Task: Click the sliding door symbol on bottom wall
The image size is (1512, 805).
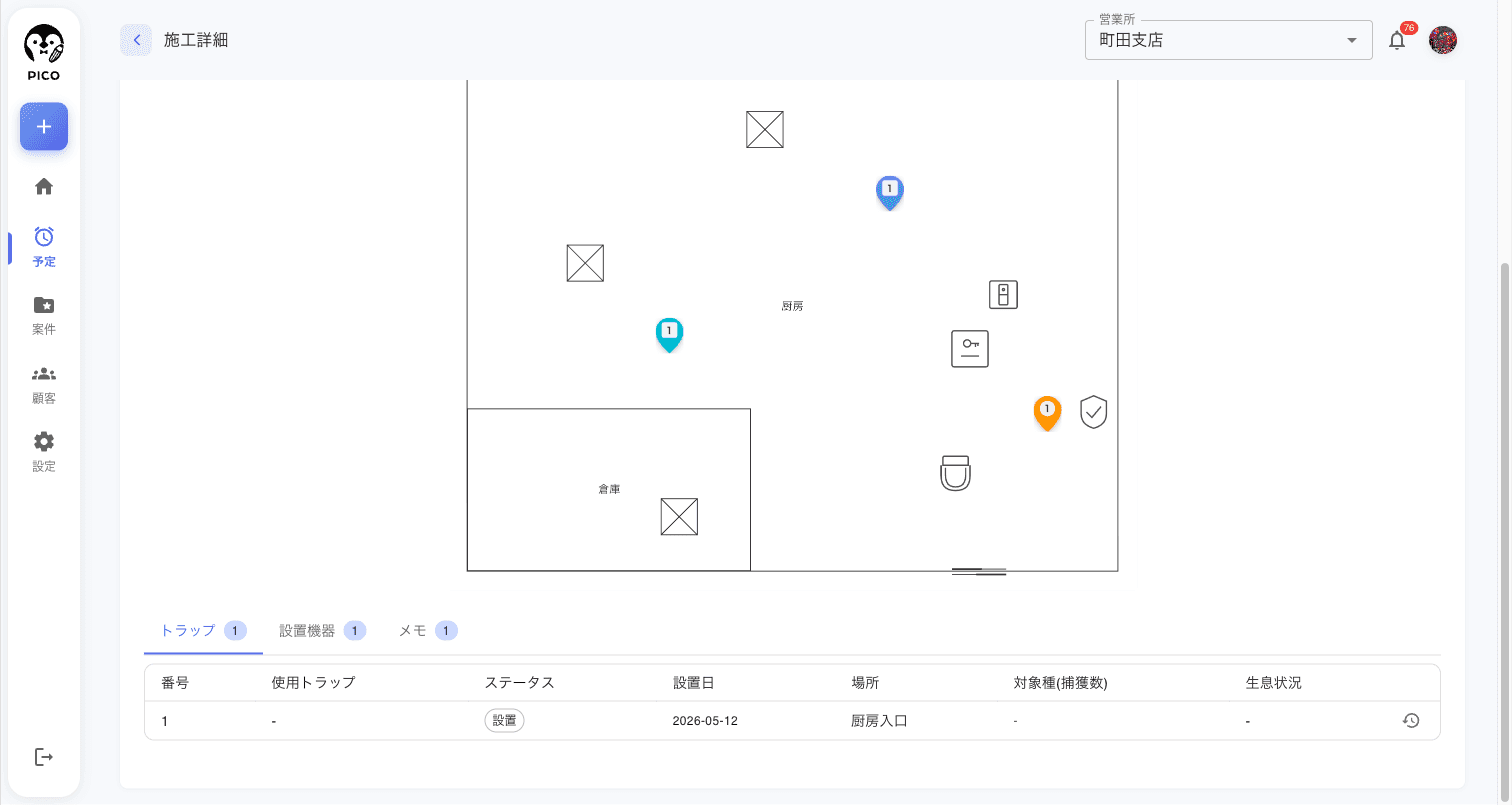Action: coord(979,571)
